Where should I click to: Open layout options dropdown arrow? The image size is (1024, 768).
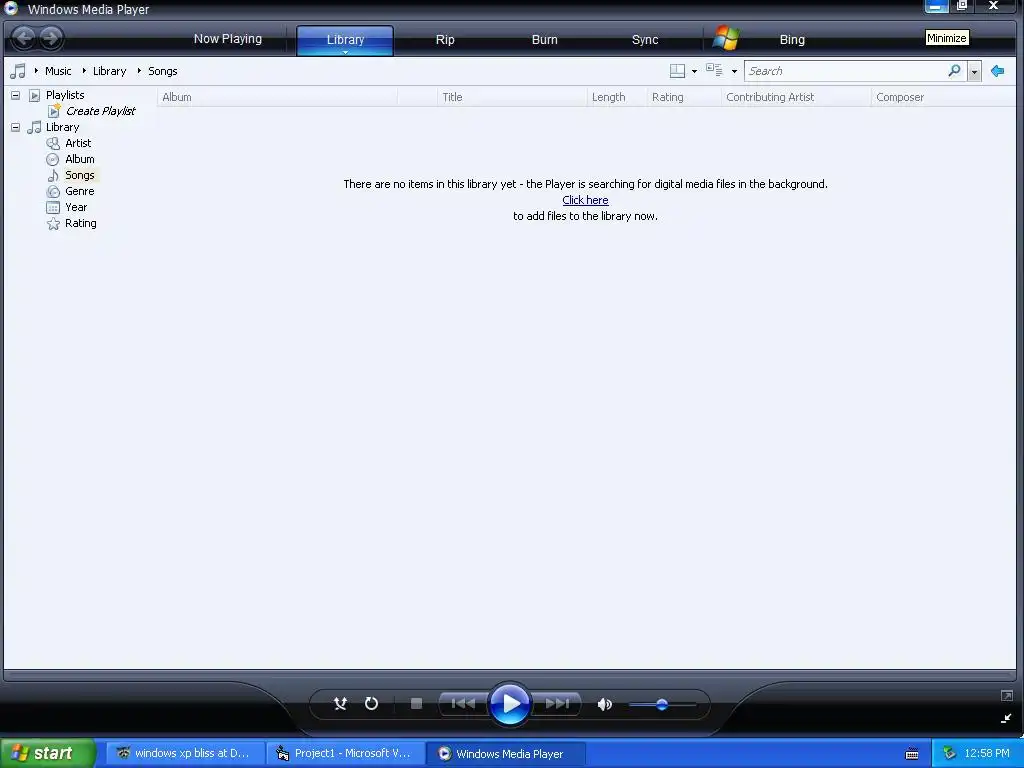[694, 71]
